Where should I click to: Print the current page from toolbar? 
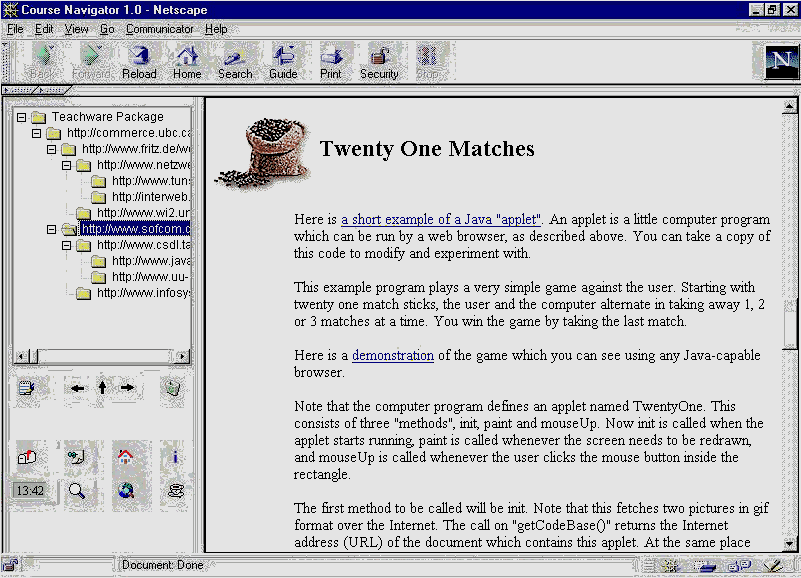[331, 61]
